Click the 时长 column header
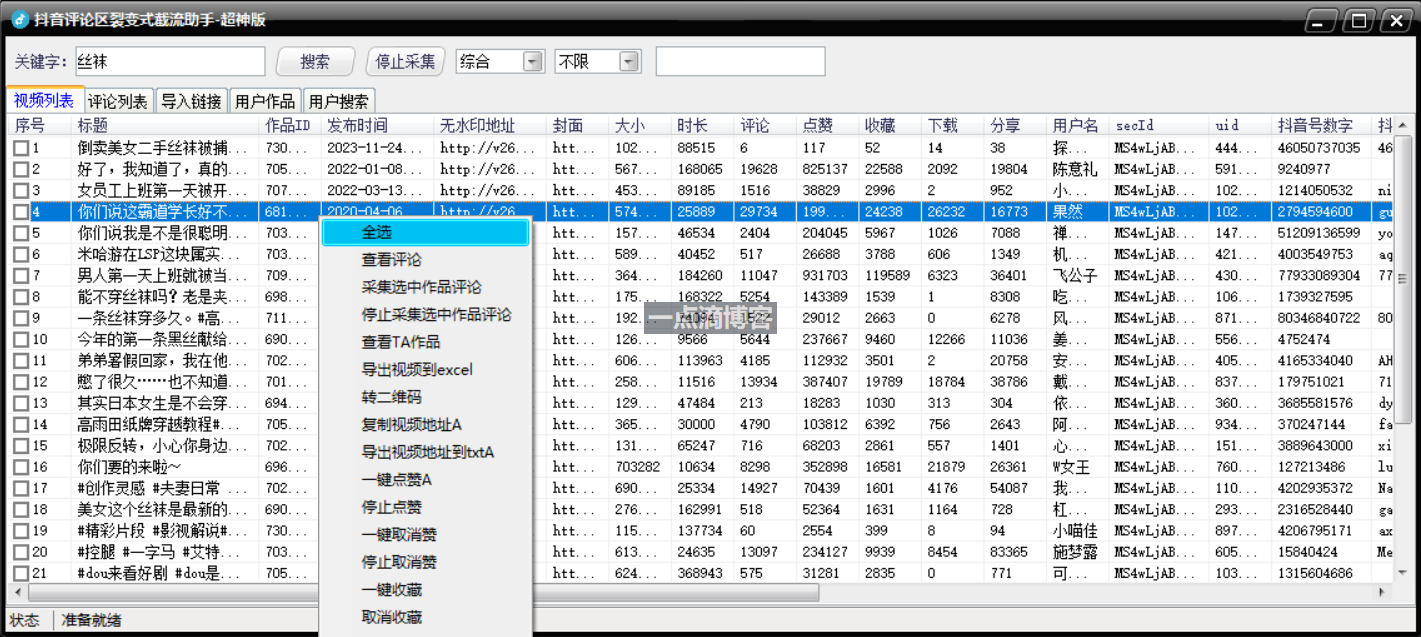The width and height of the screenshot is (1421, 637). pyautogui.click(x=704, y=126)
